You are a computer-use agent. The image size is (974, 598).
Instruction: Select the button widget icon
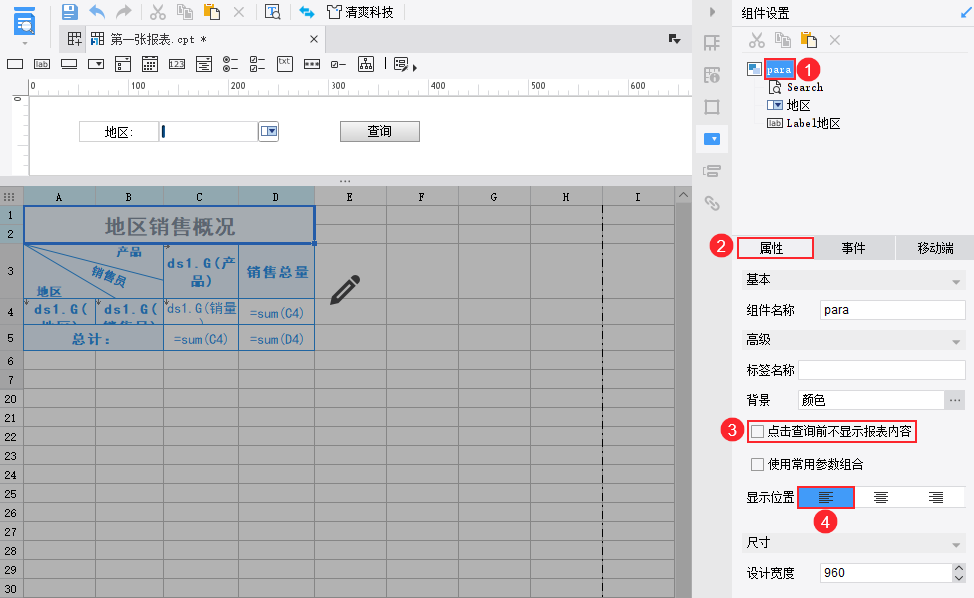pyautogui.click(x=69, y=64)
